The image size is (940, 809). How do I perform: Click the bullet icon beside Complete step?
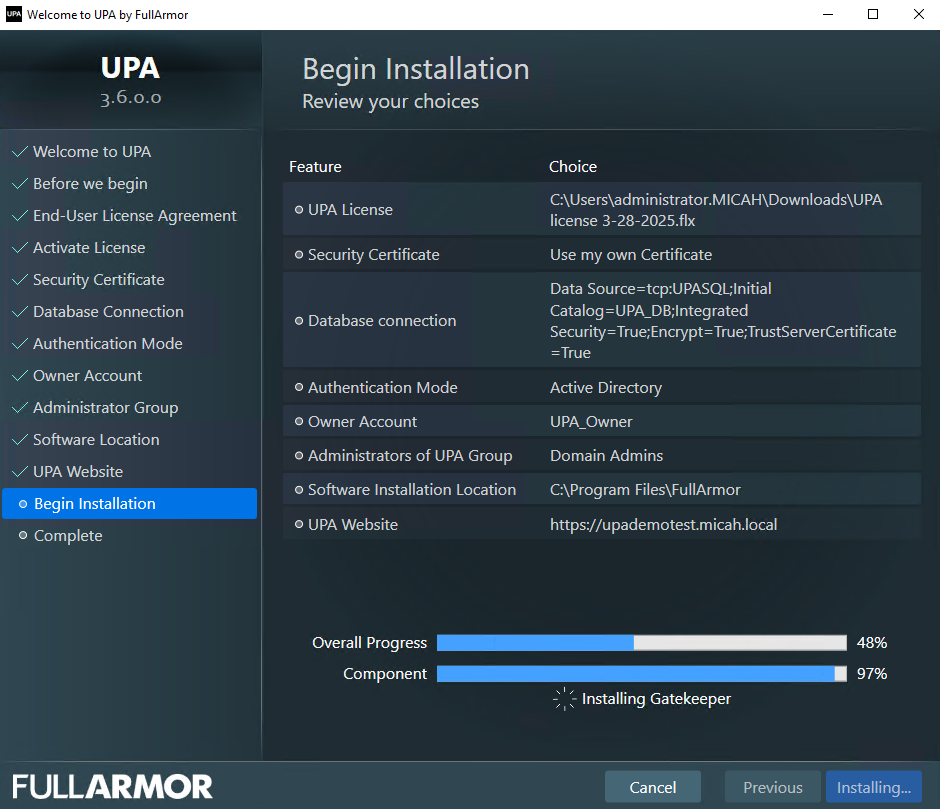[23, 536]
